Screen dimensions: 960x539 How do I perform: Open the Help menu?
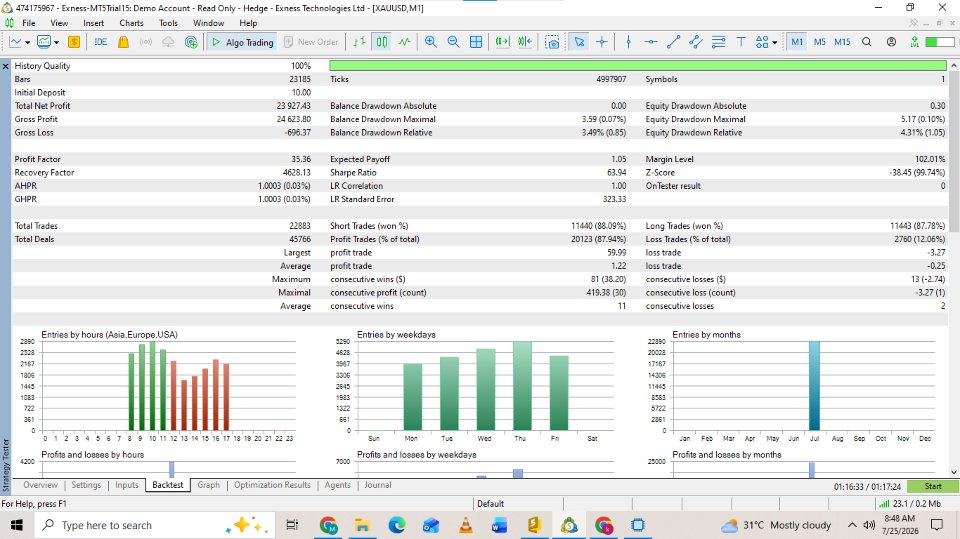[248, 23]
